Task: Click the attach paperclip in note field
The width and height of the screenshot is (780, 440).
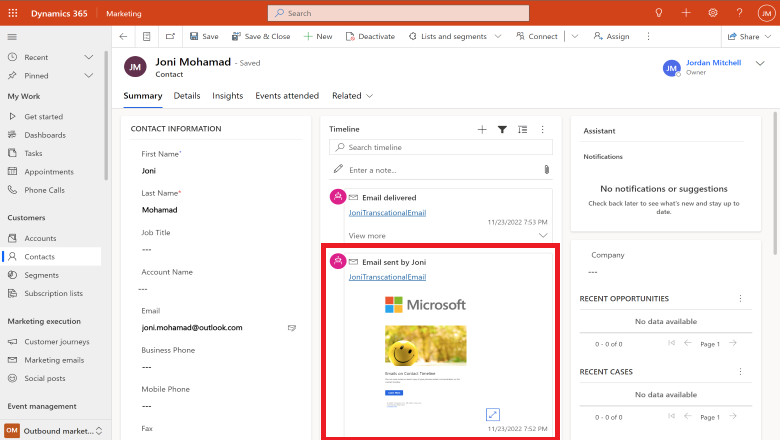Action: (x=546, y=170)
